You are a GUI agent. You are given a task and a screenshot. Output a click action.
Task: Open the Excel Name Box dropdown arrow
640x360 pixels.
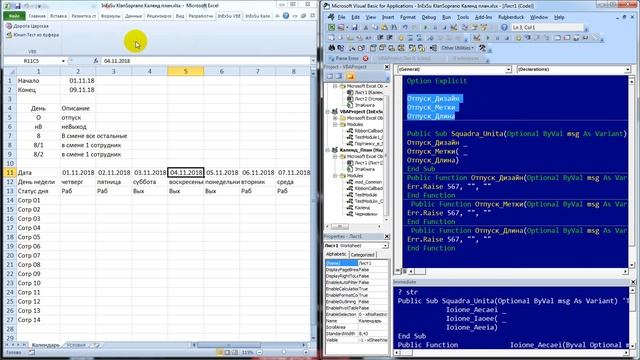pyautogui.click(x=63, y=61)
